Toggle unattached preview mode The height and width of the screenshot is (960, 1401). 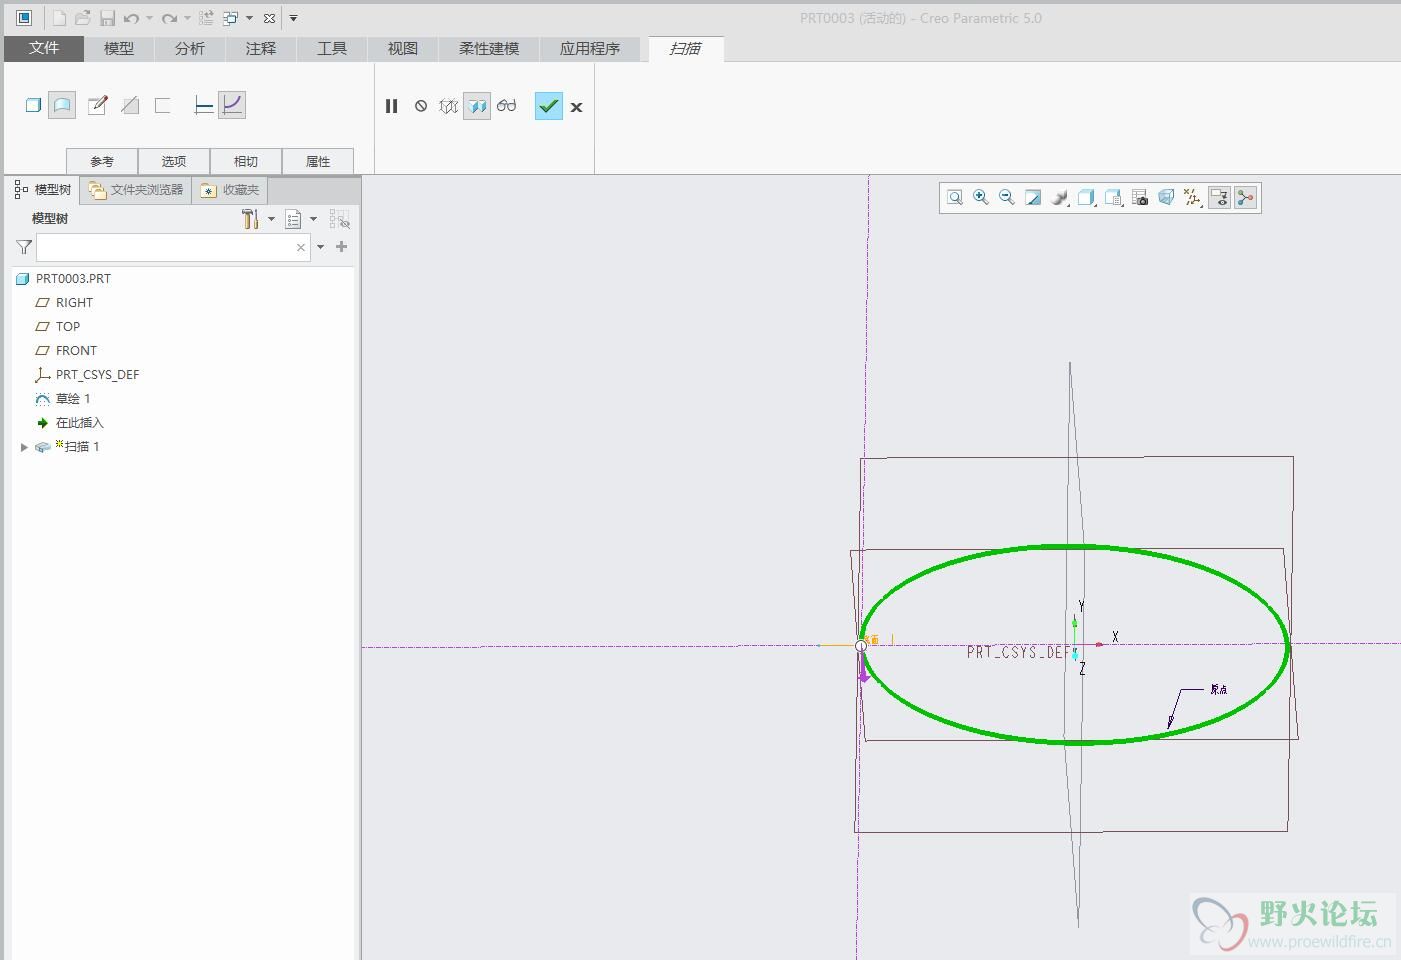(x=449, y=106)
